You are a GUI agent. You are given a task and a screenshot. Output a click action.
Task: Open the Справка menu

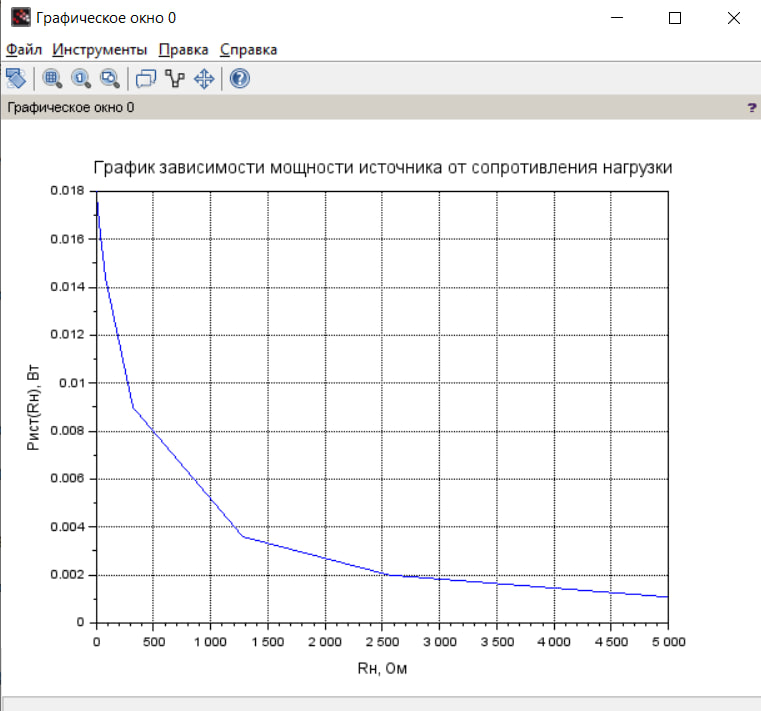(x=248, y=50)
